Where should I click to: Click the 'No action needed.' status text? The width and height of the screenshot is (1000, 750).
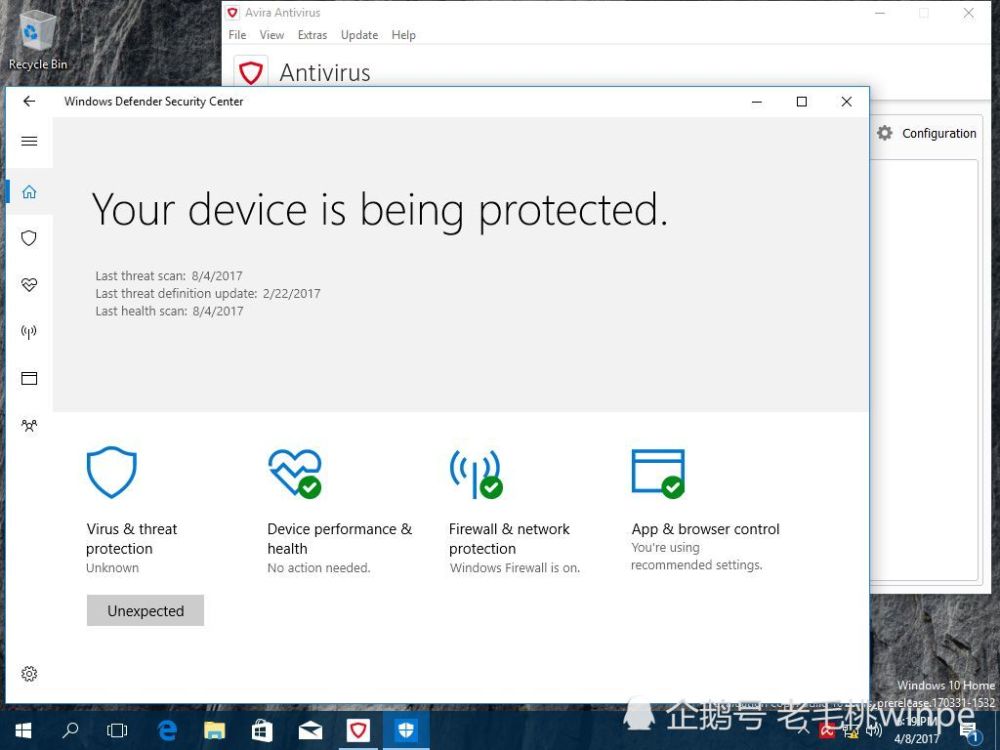(x=319, y=568)
